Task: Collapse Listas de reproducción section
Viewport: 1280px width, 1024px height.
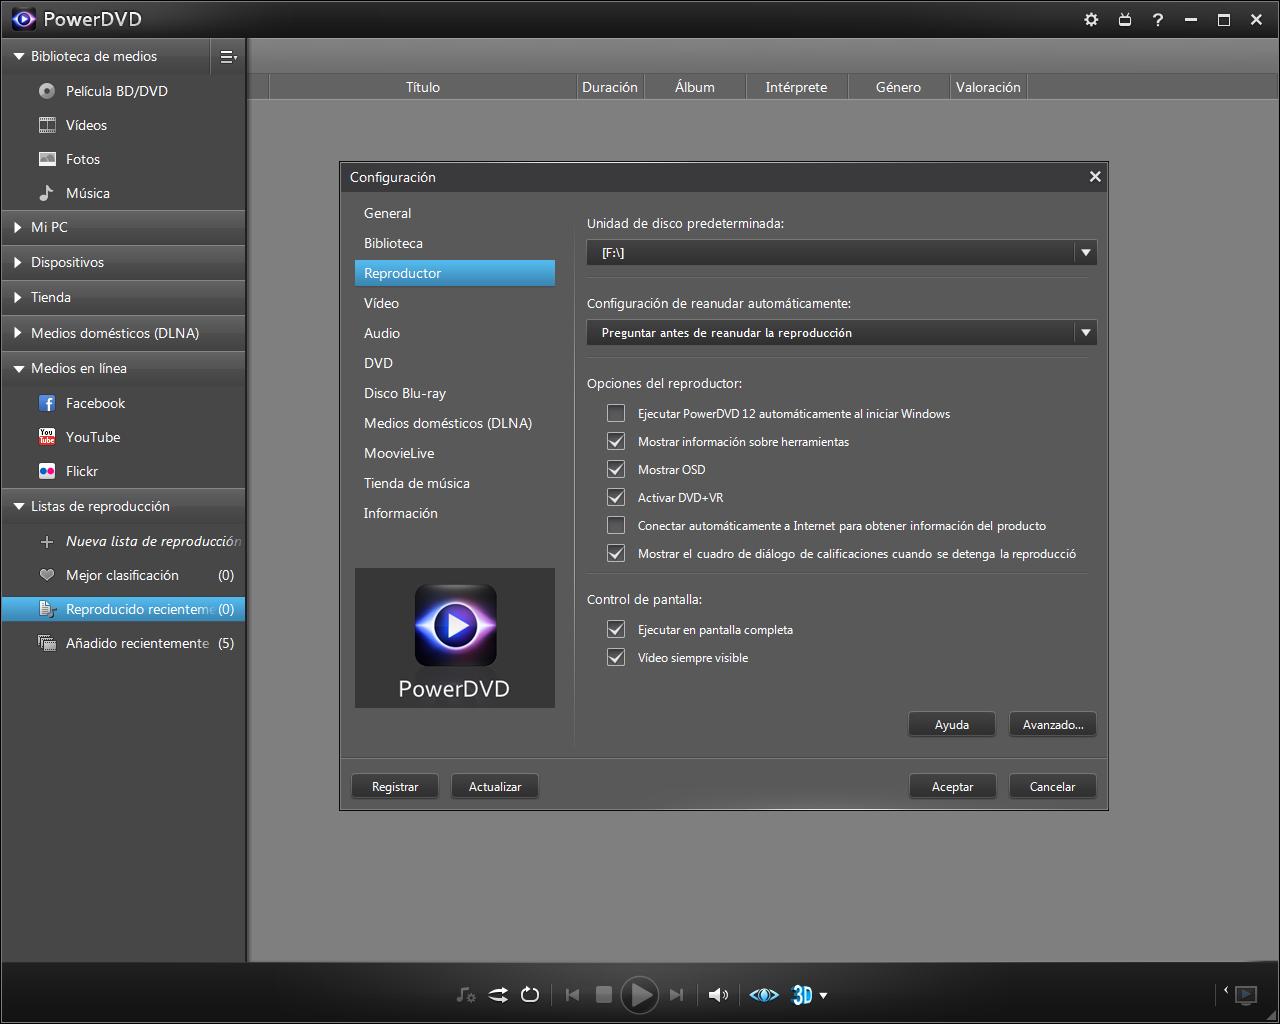Action: 18,506
